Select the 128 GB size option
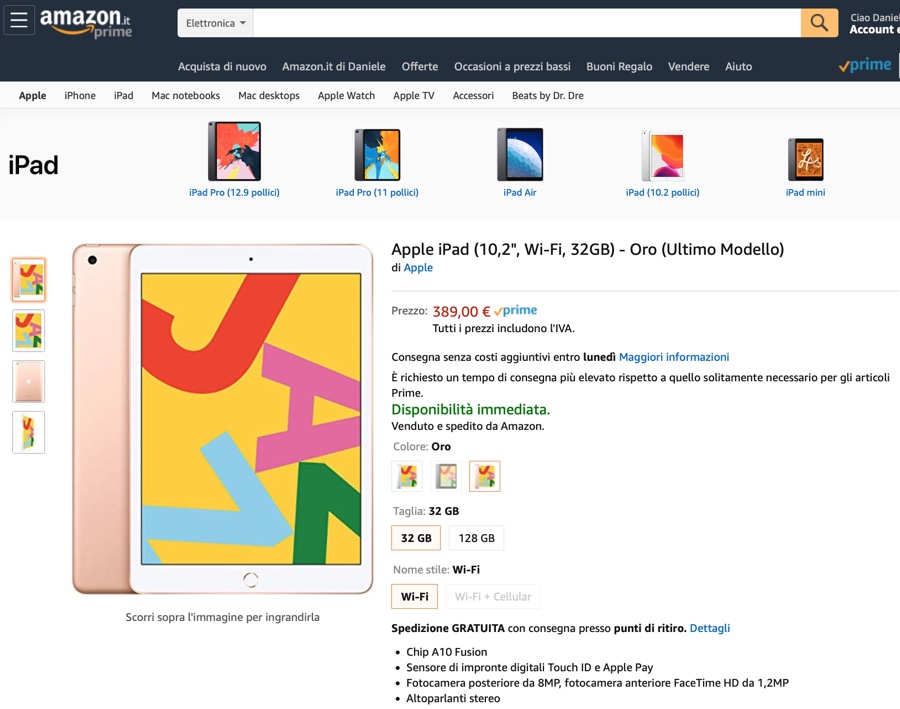The width and height of the screenshot is (900, 709). 476,538
